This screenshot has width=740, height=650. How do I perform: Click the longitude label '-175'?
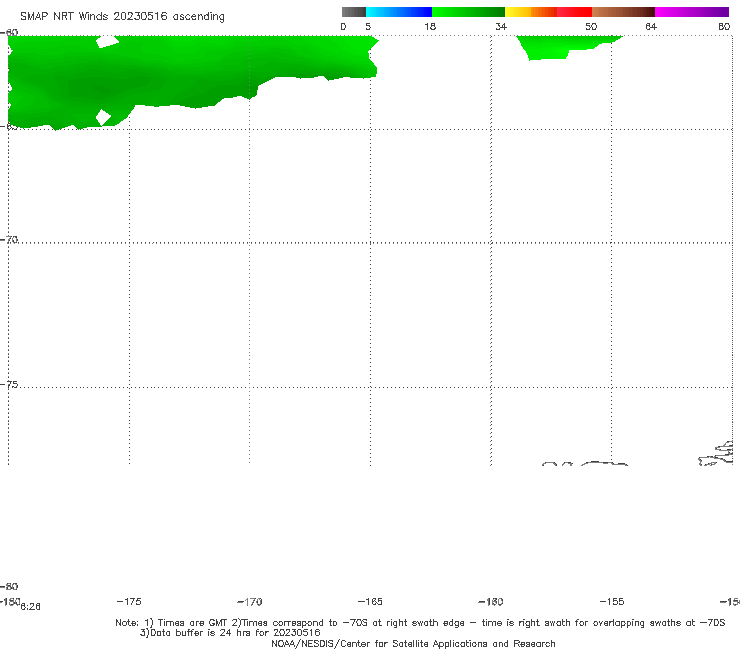(129, 602)
